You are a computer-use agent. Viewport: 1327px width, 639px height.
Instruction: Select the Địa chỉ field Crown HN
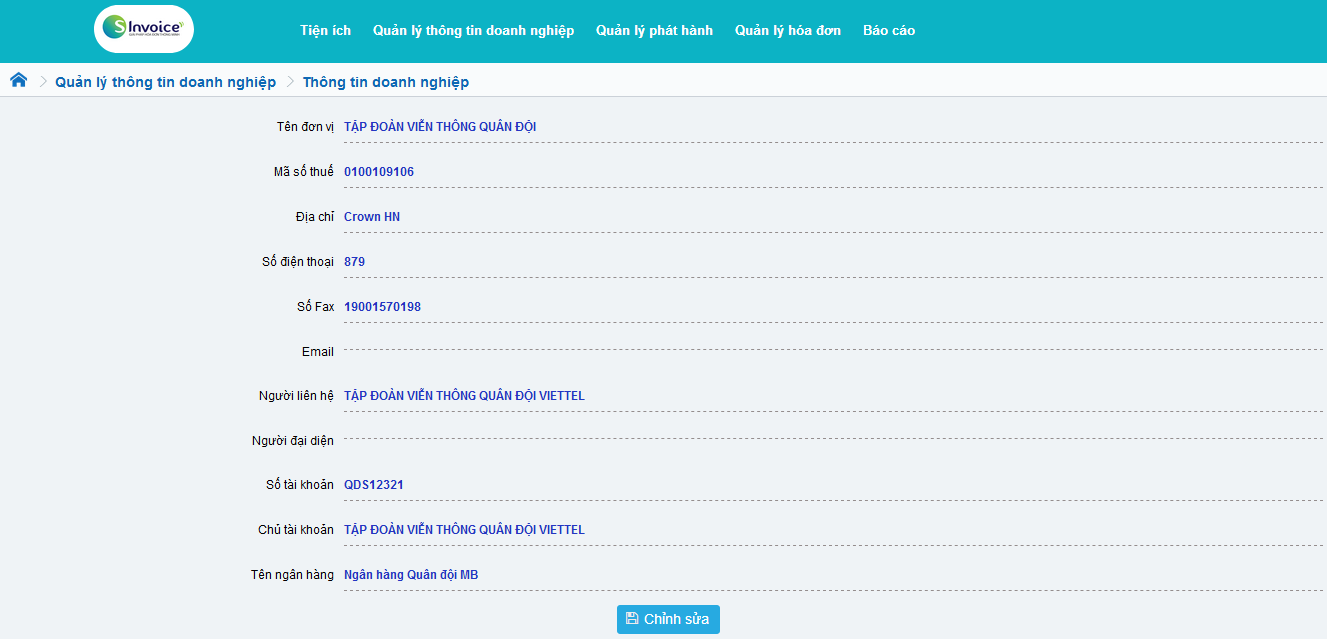(x=372, y=217)
